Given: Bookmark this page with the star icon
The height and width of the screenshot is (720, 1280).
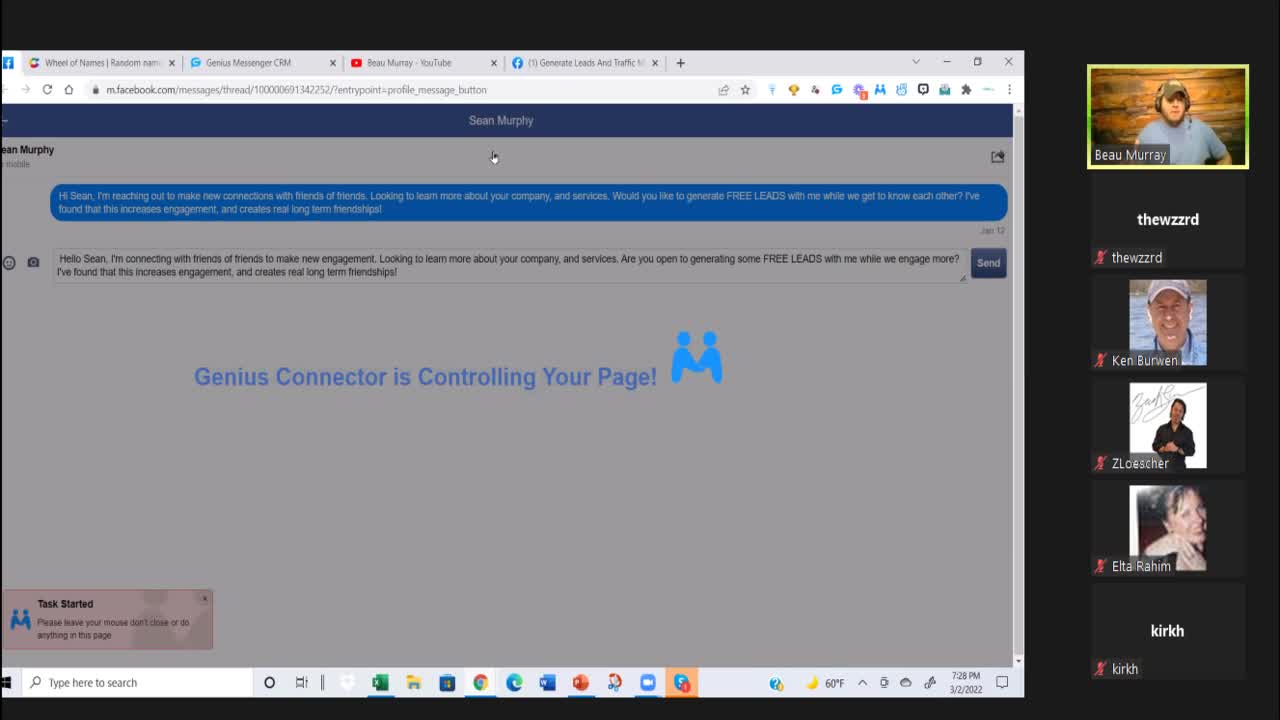Looking at the screenshot, I should (745, 90).
